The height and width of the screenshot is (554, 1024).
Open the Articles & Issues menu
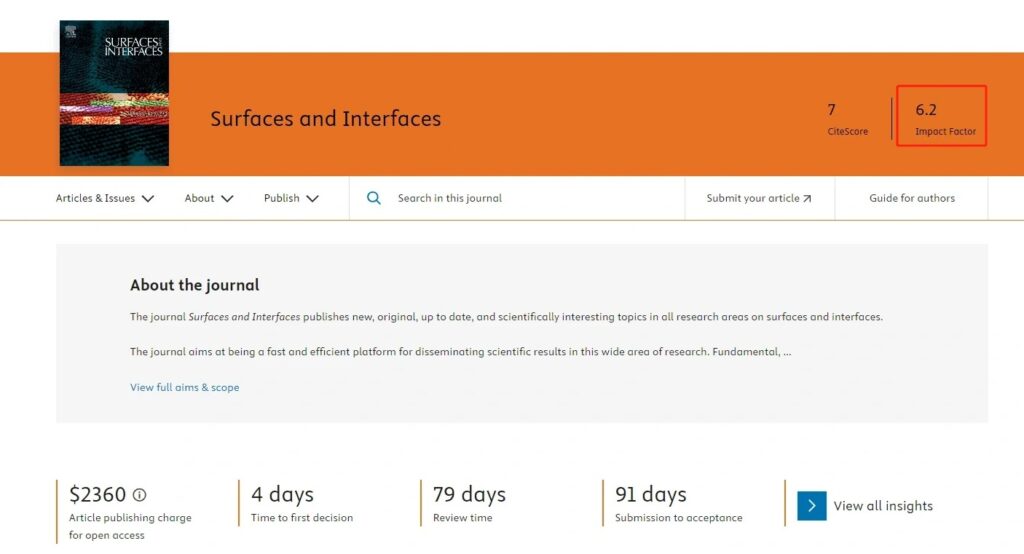(104, 198)
